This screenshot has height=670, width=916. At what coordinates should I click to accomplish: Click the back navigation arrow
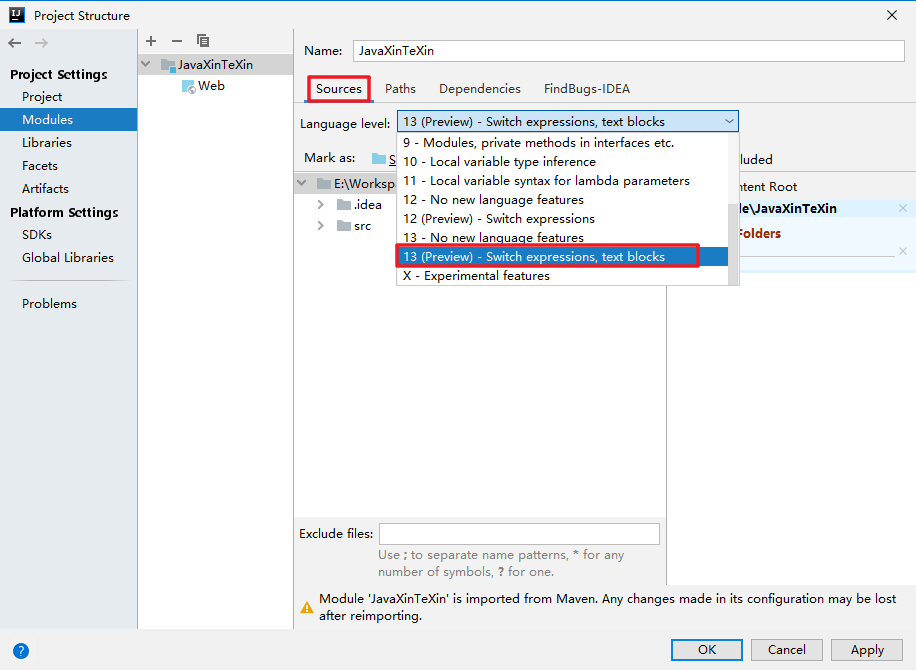pos(15,43)
